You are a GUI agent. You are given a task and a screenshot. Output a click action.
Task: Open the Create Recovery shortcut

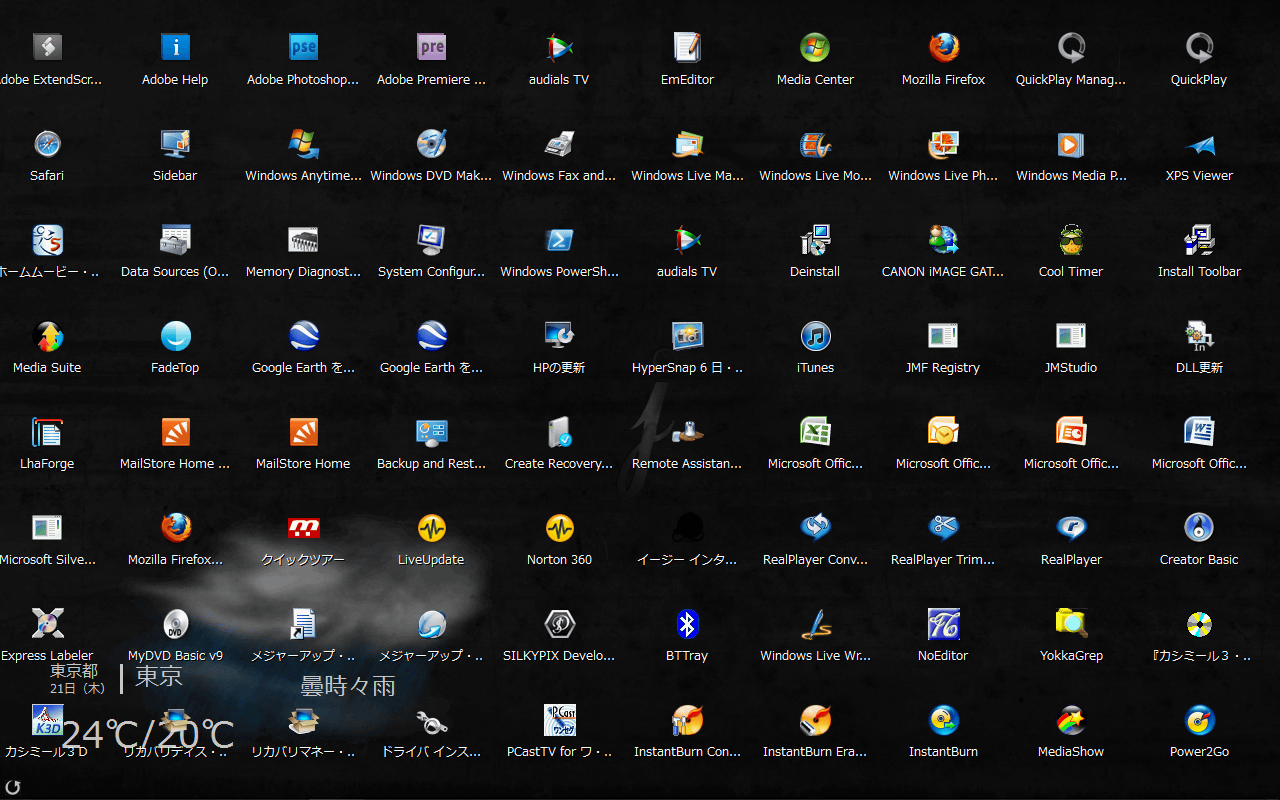coord(559,431)
